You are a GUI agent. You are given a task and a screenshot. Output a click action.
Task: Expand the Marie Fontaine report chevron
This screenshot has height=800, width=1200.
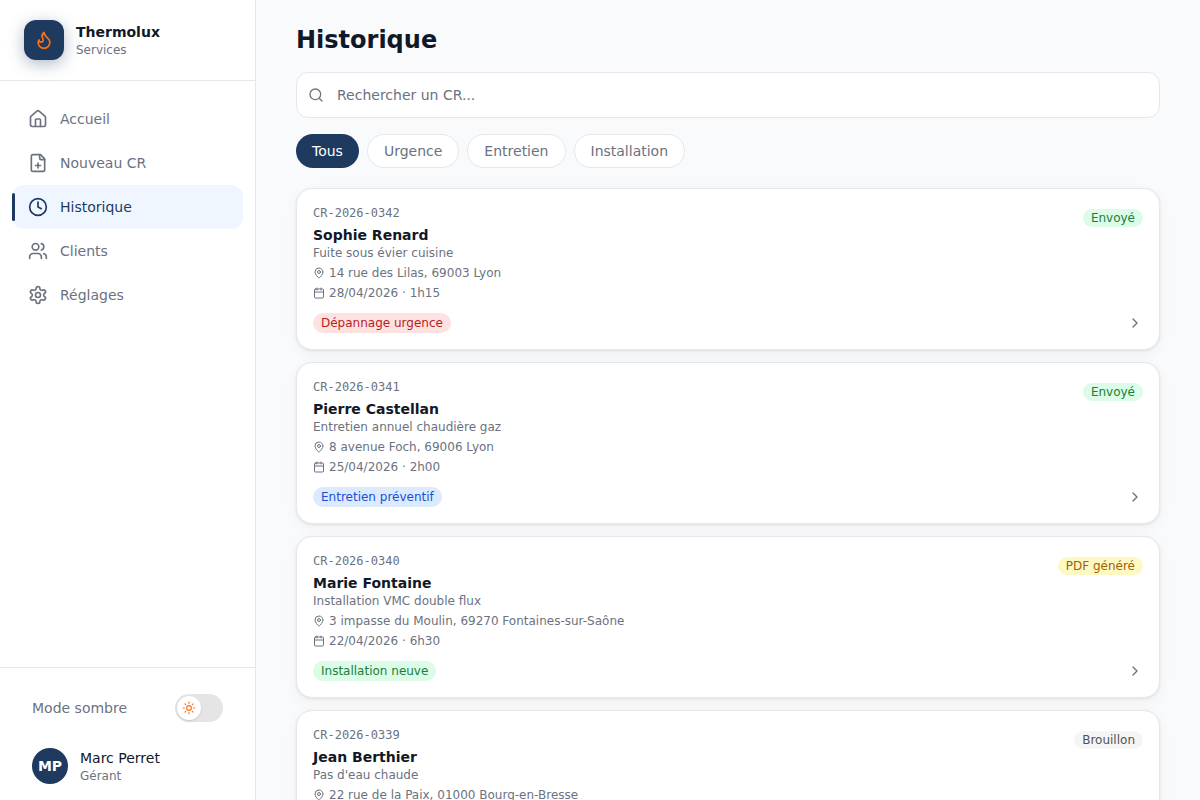(x=1135, y=671)
